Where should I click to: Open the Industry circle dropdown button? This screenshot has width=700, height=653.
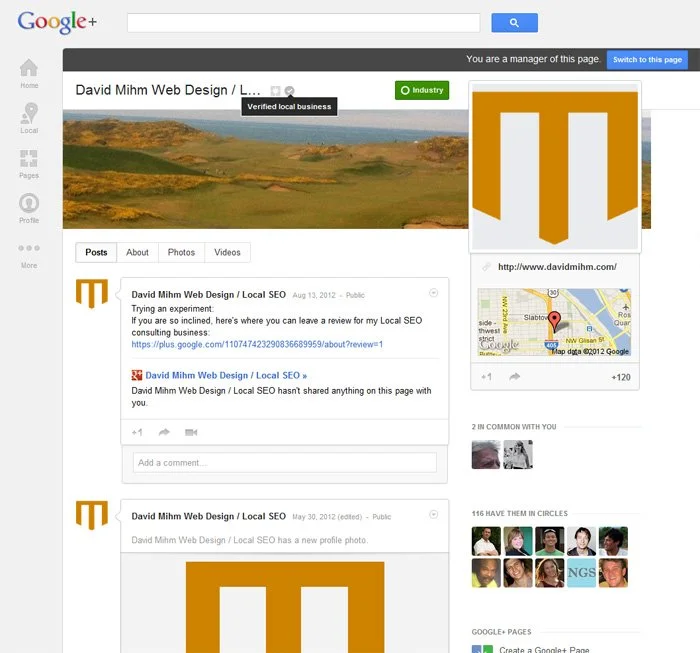[422, 90]
